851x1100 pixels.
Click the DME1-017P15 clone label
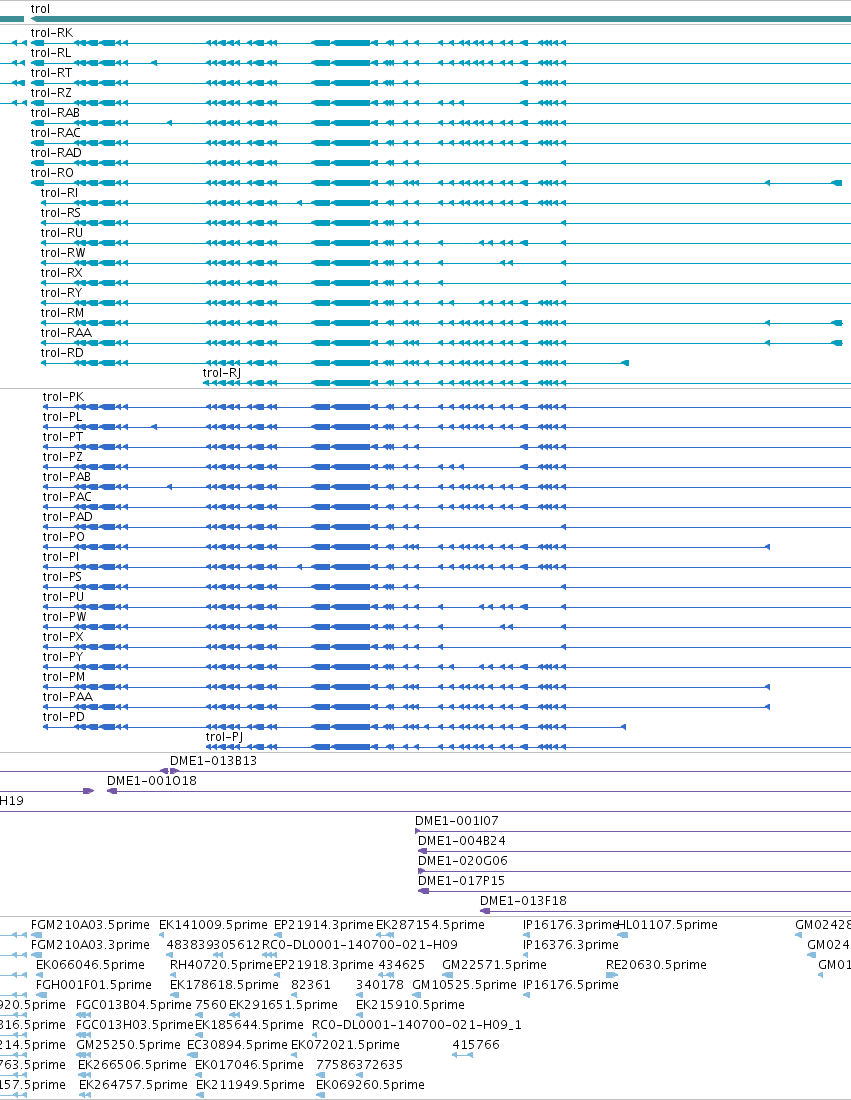coord(462,880)
